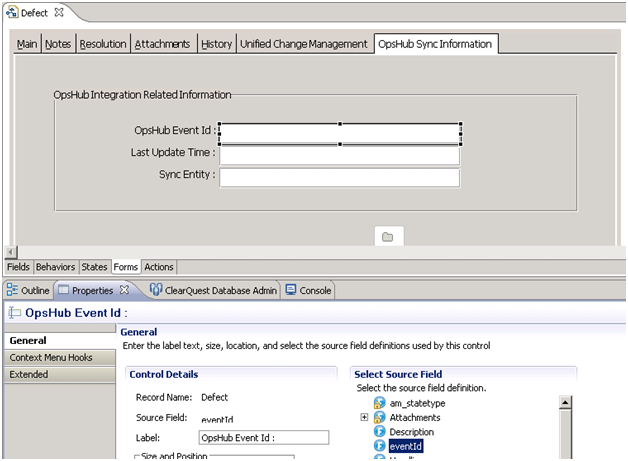Switch to the Resolution form tab
628x461 pixels.
click(x=103, y=44)
